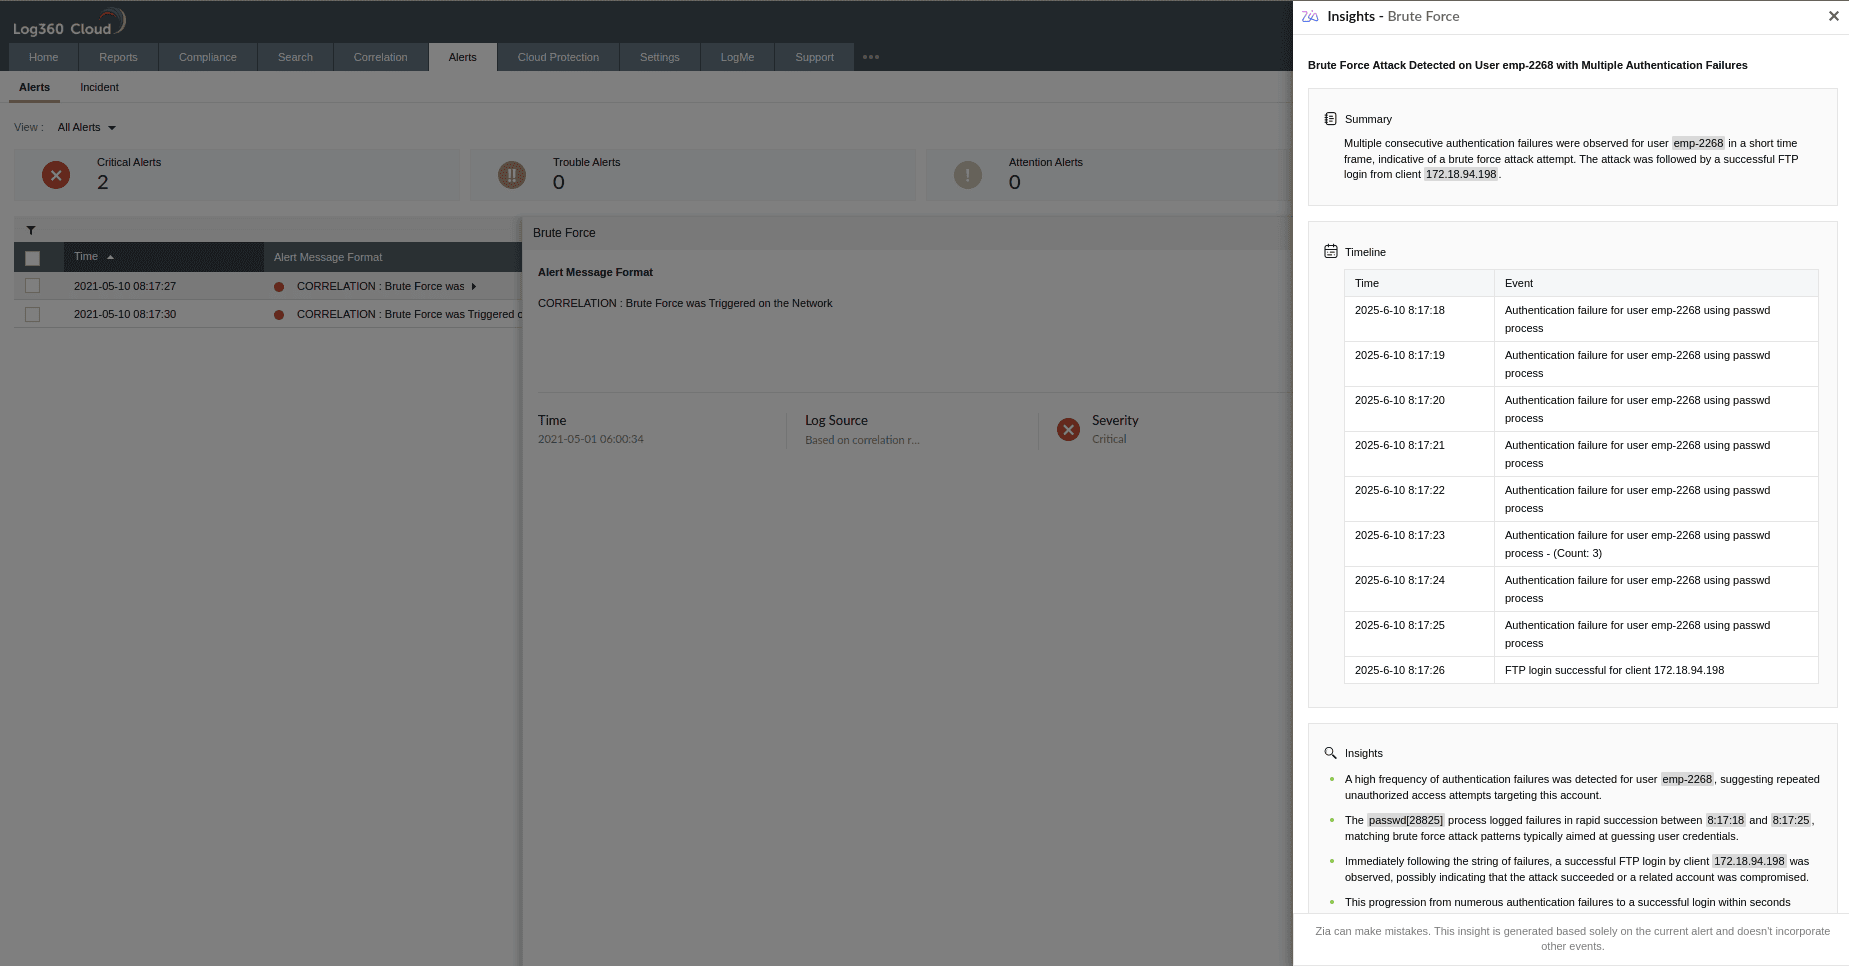Click the filter funnel icon above alerts table
Image resolution: width=1849 pixels, height=966 pixels.
(31, 230)
